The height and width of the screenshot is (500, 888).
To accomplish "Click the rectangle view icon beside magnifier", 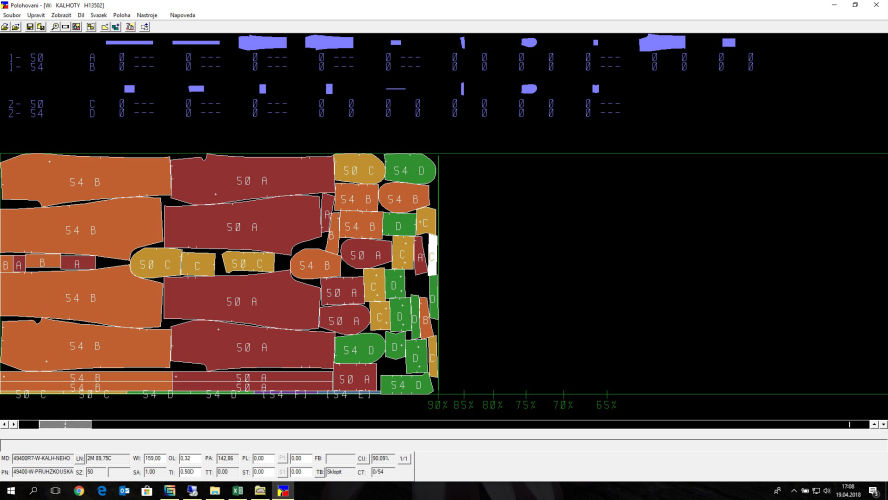I will tap(65, 27).
